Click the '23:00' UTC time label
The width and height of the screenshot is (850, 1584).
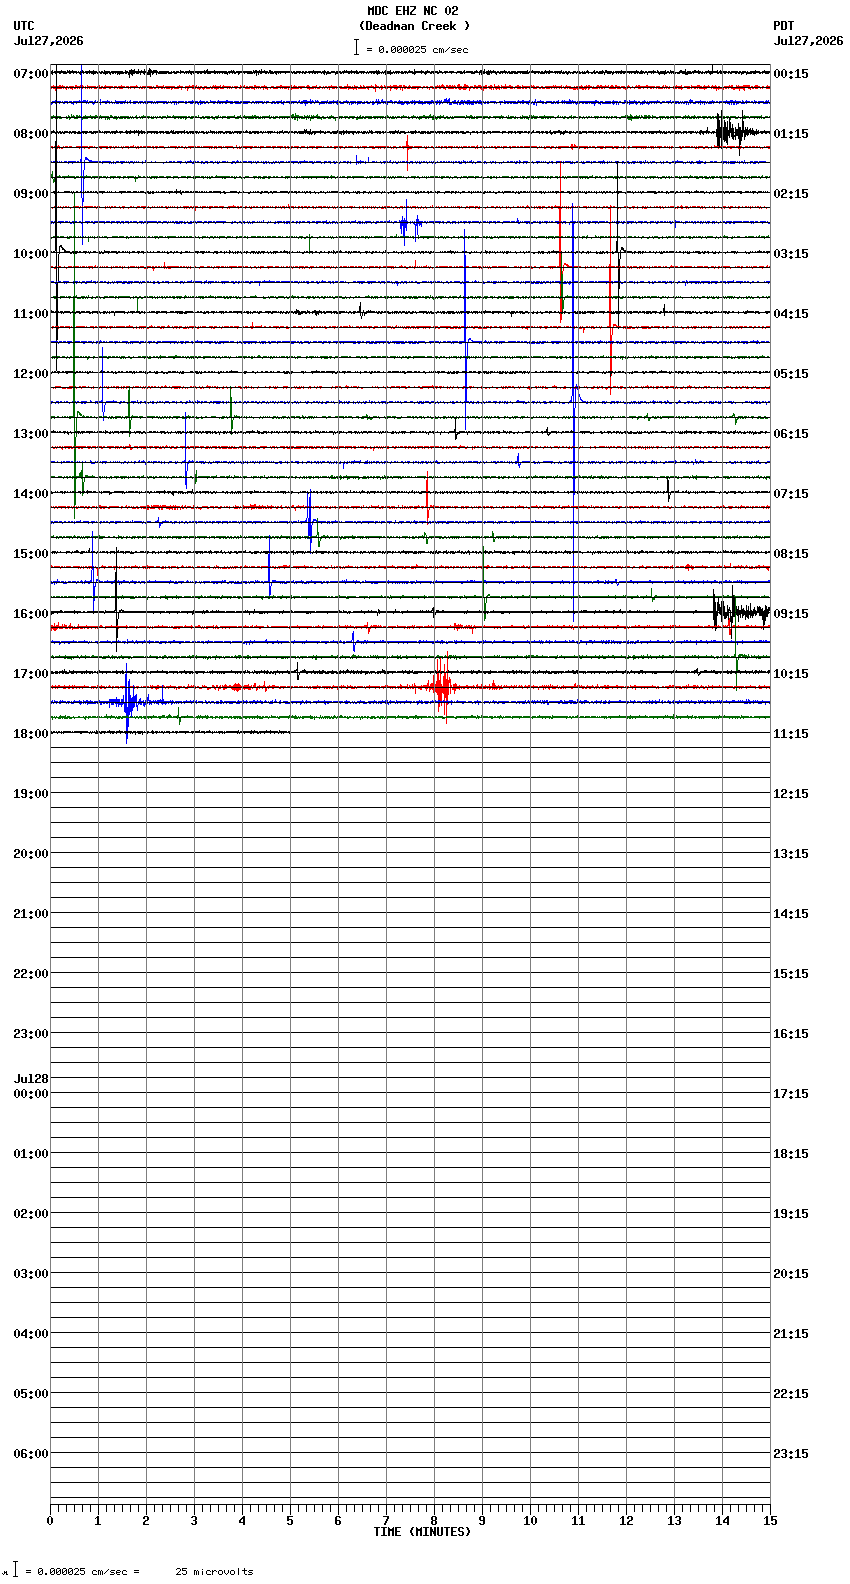tap(31, 1034)
